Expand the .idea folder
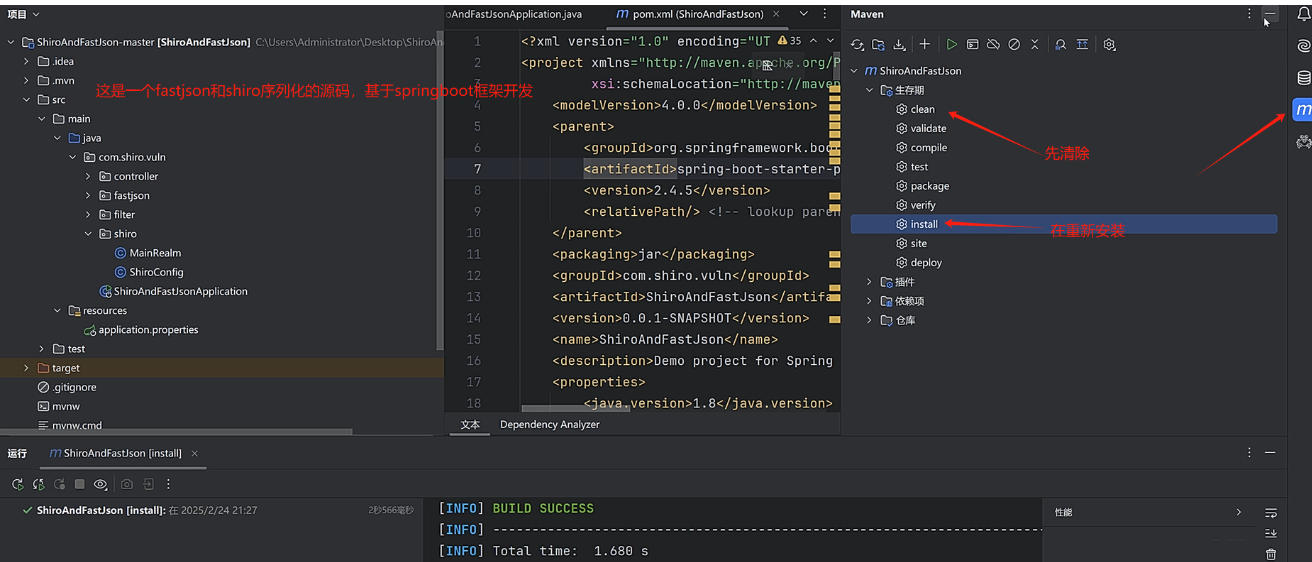The height and width of the screenshot is (562, 1312). coord(27,62)
